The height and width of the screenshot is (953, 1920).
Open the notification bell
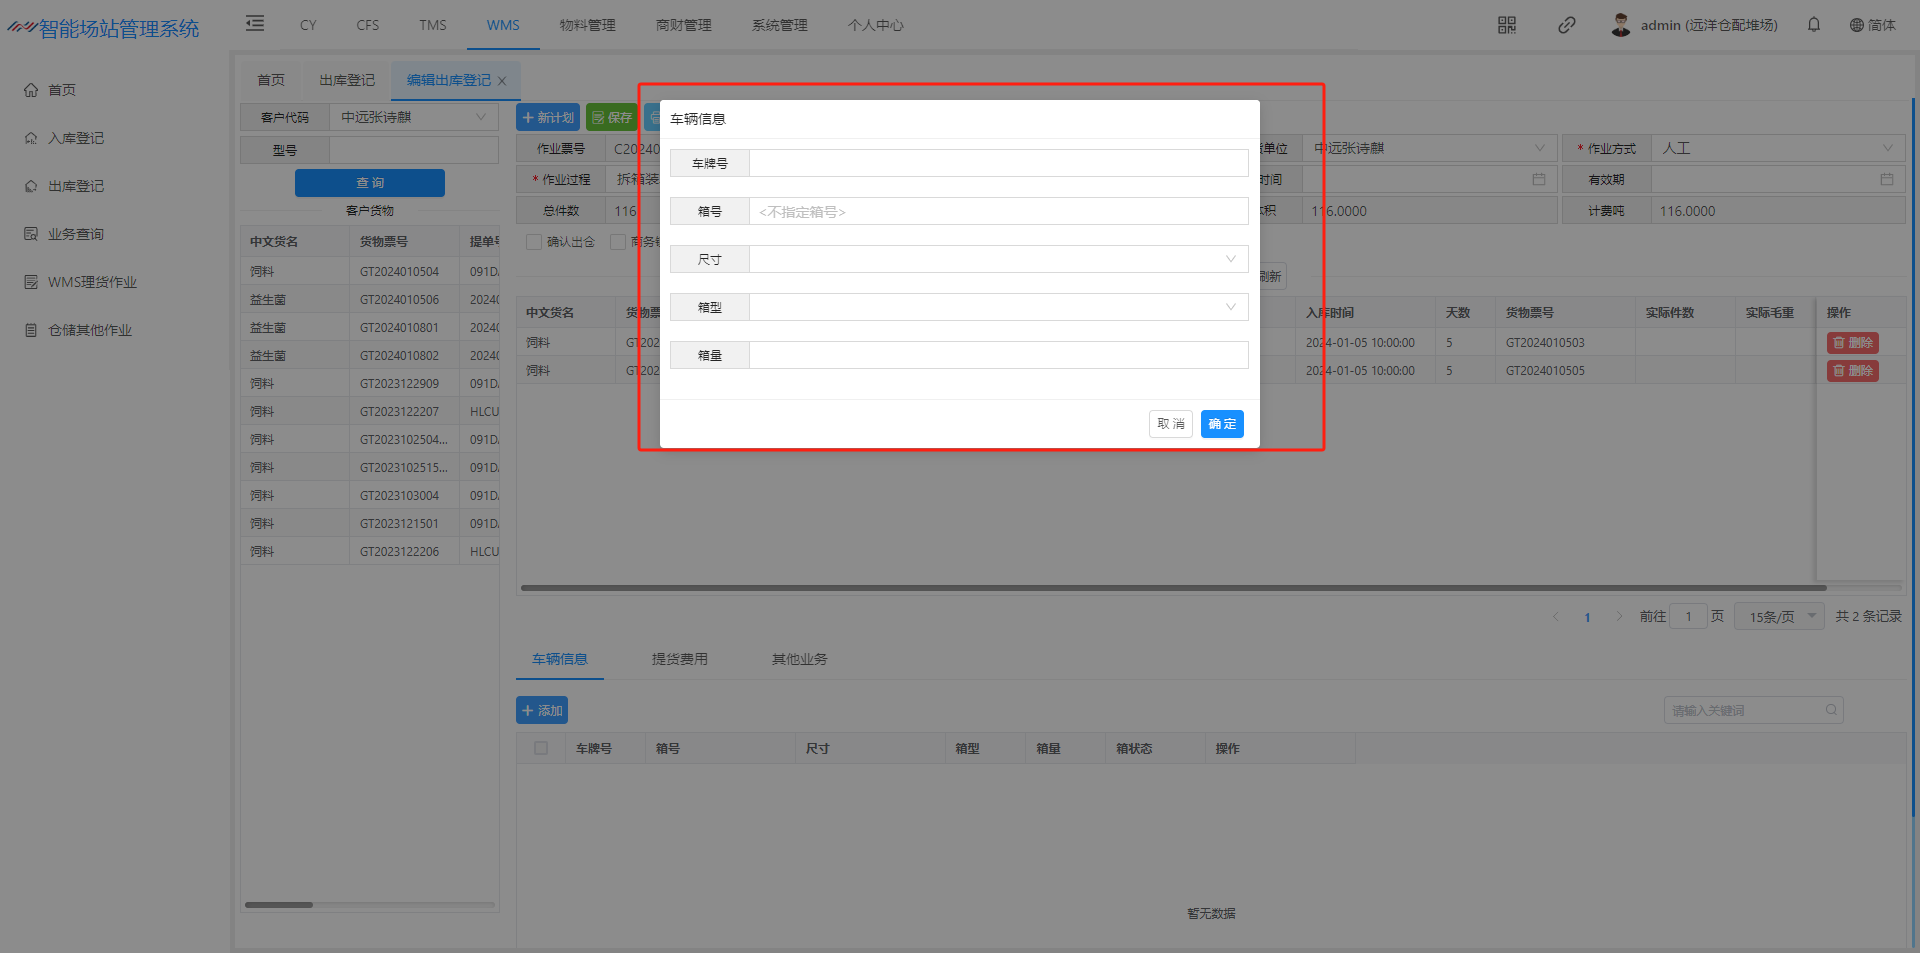[x=1814, y=25]
